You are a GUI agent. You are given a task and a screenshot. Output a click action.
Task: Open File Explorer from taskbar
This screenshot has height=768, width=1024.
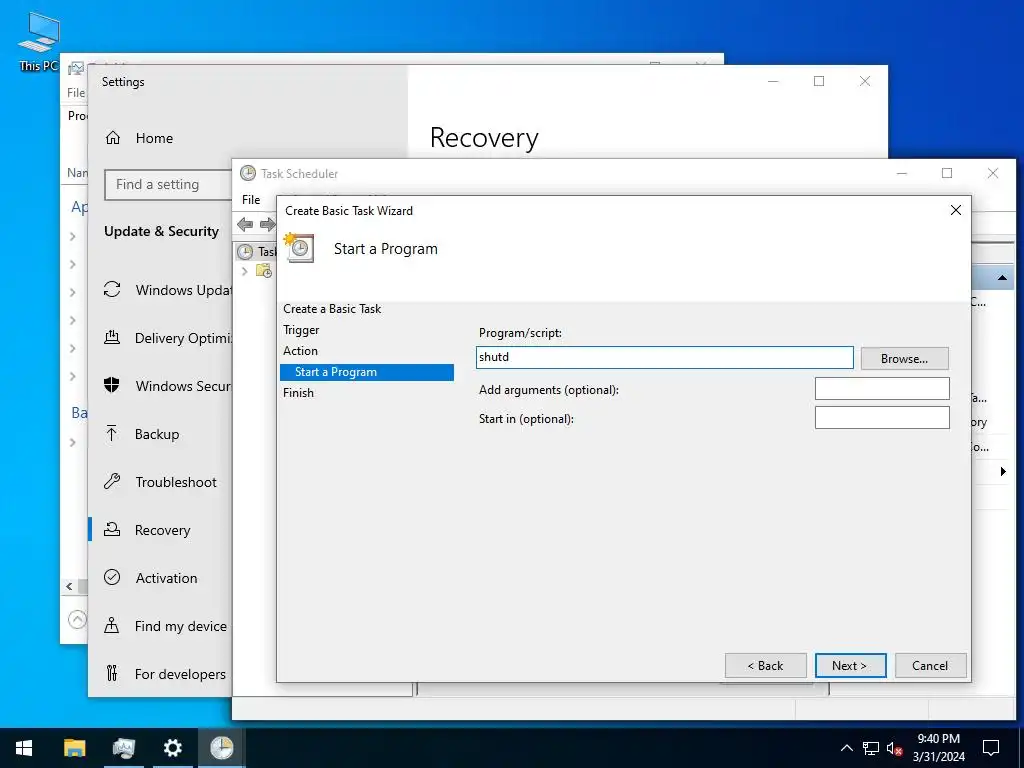click(x=74, y=748)
